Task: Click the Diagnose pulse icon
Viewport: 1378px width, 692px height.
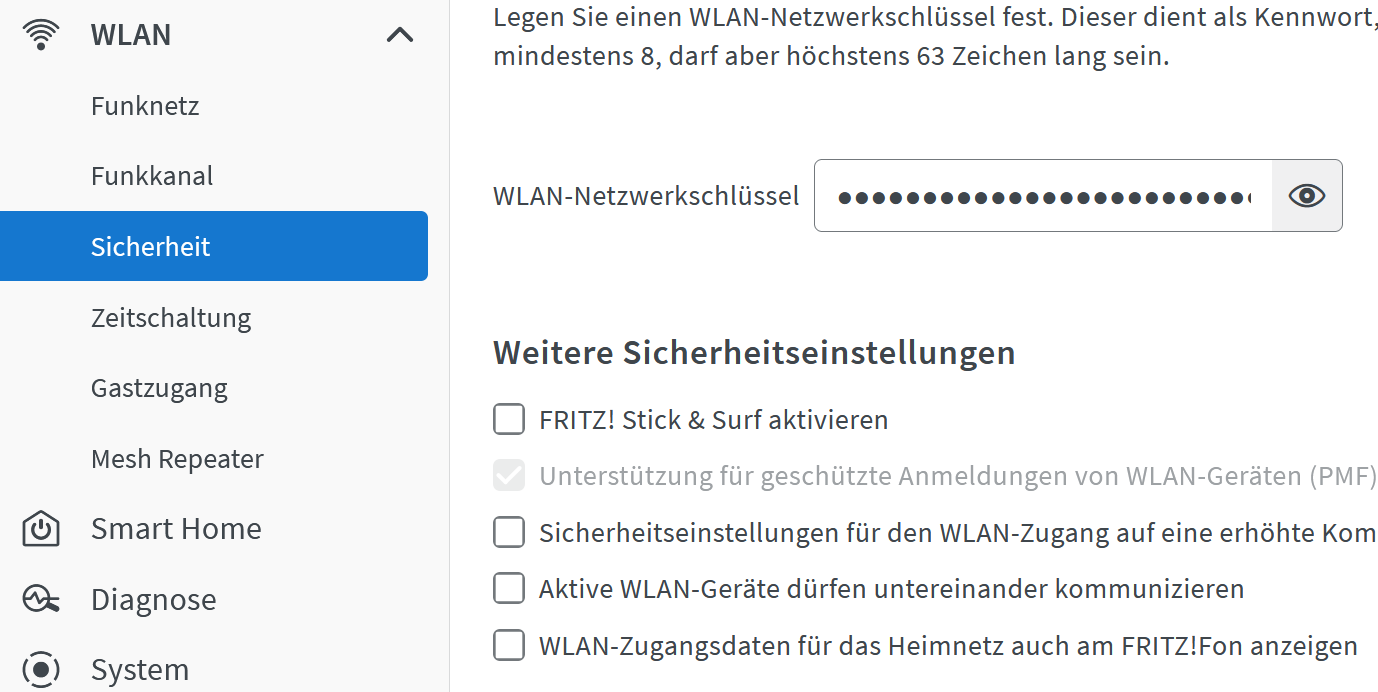Action: 41,599
